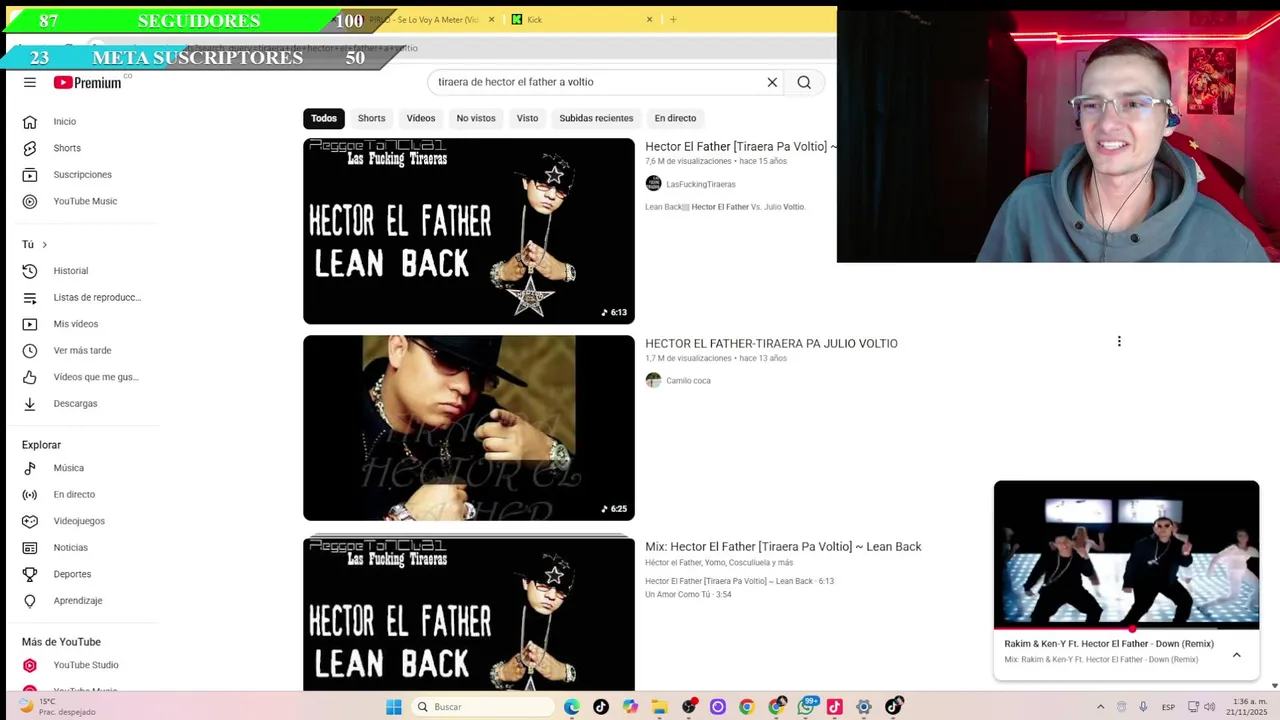Open the LasFuckingTiraeras channel name link

pyautogui.click(x=701, y=184)
